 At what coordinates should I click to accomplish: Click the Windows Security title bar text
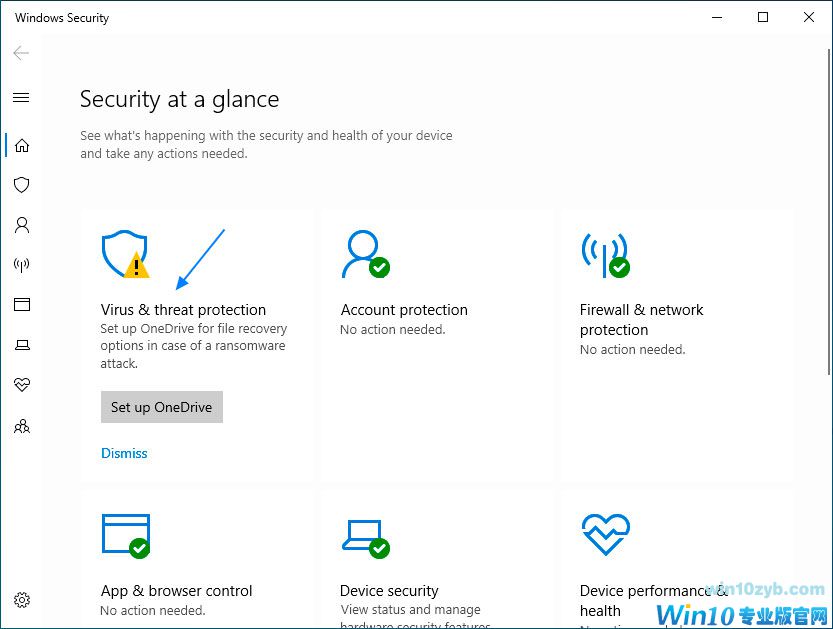pyautogui.click(x=62, y=17)
